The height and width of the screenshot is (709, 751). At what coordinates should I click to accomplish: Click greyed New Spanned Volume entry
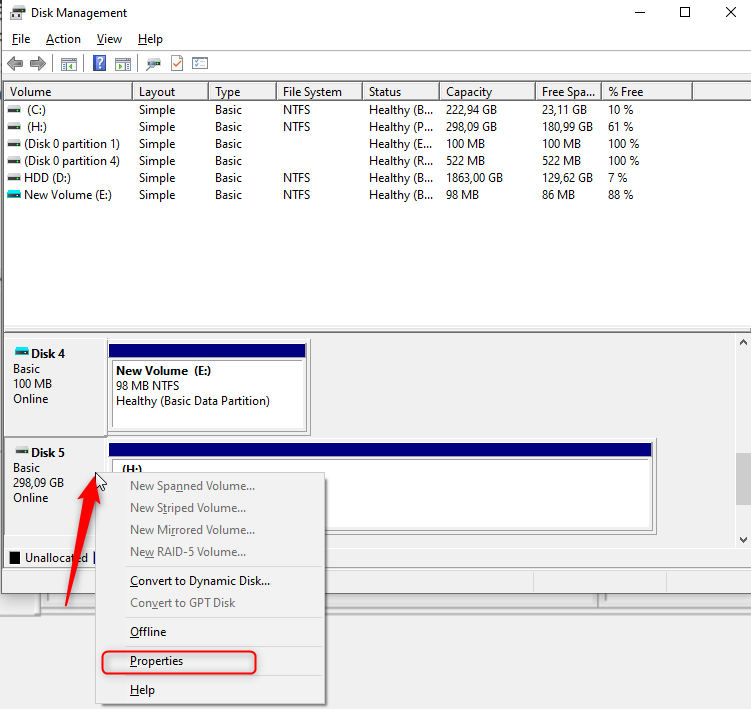(x=210, y=486)
